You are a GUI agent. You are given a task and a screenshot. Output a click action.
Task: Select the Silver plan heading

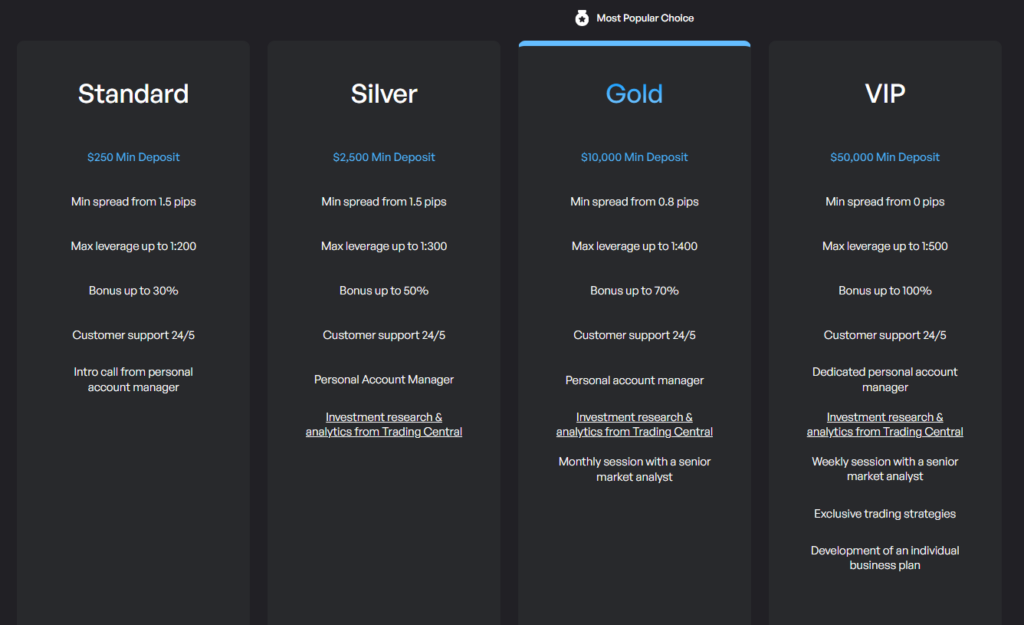click(384, 94)
